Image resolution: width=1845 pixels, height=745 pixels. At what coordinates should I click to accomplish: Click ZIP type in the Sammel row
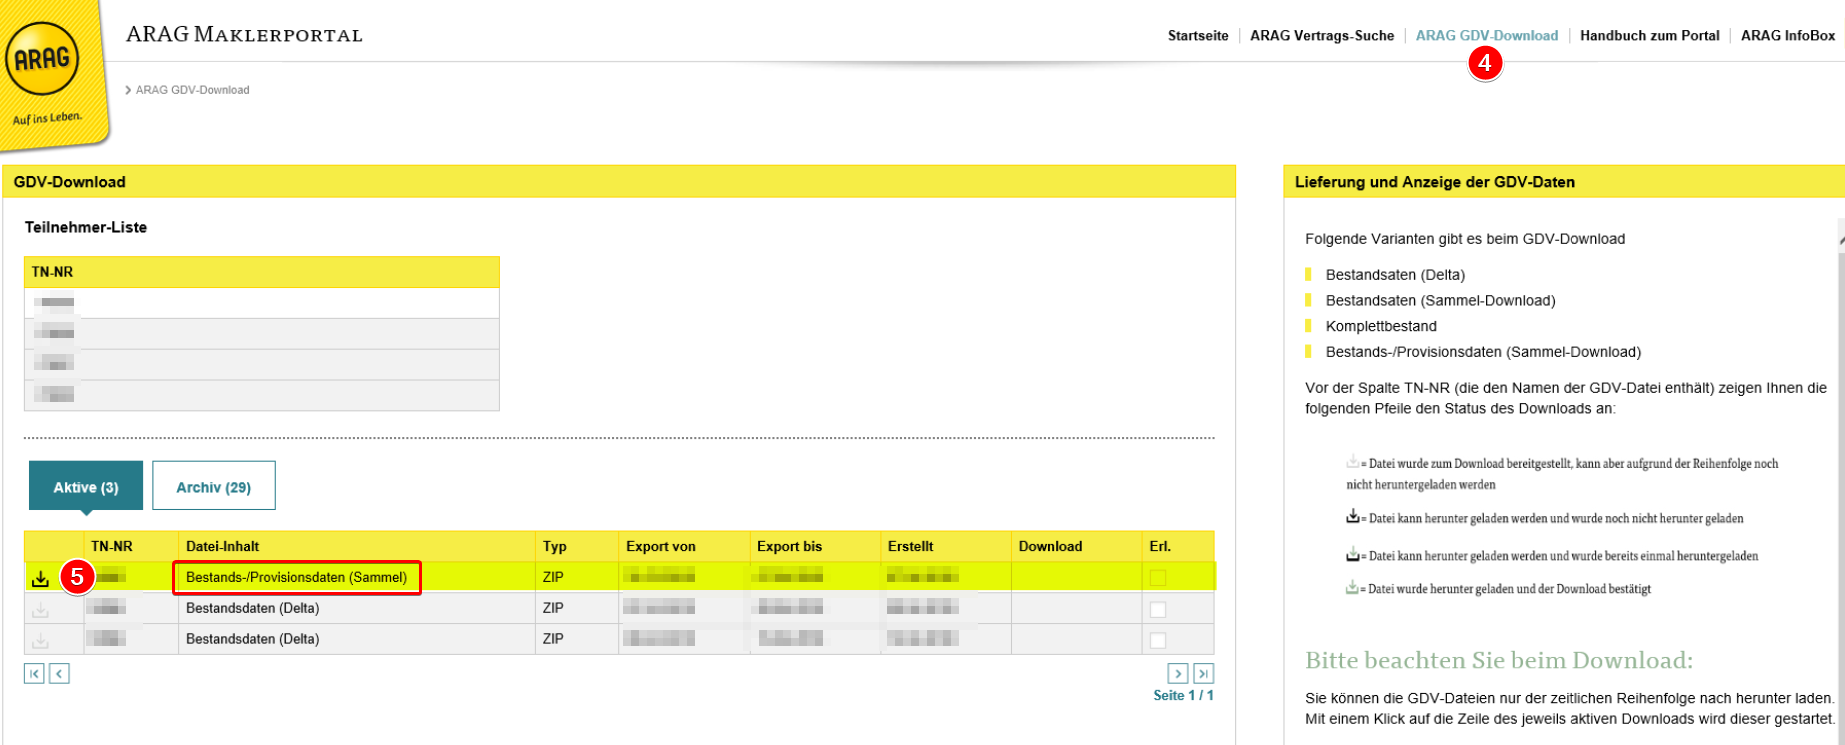553,577
